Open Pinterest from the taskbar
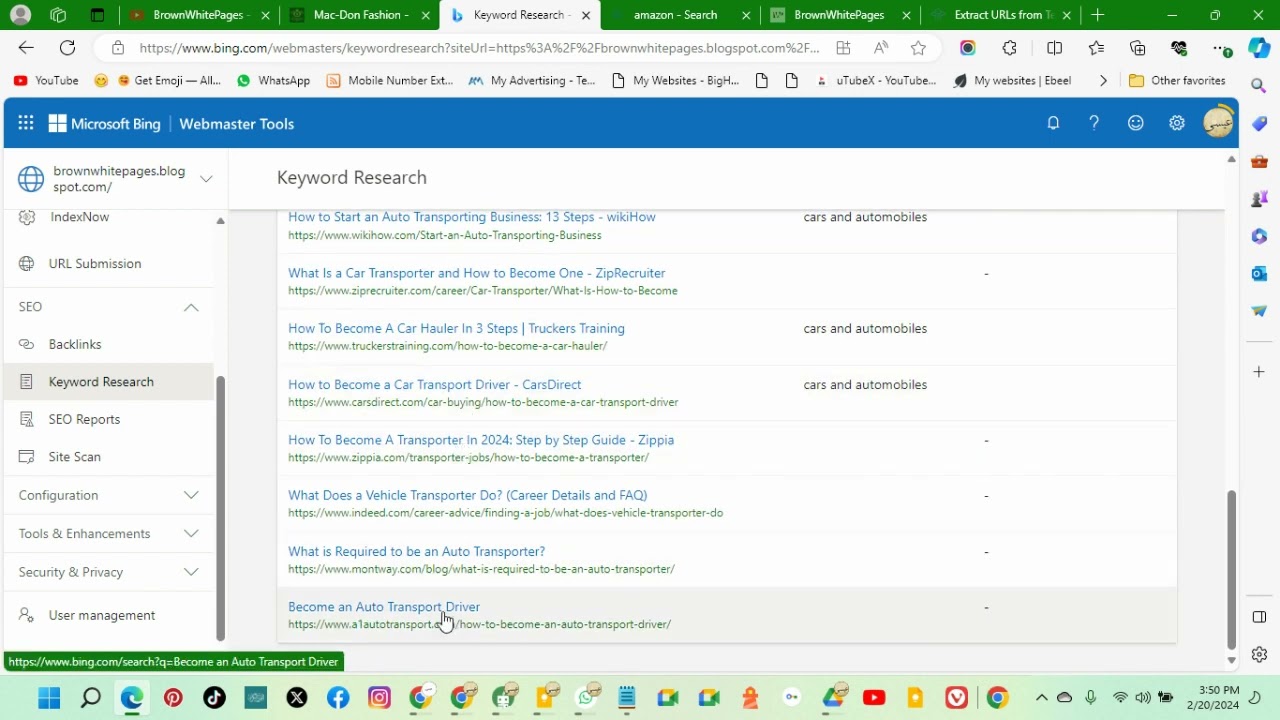 pos(173,698)
